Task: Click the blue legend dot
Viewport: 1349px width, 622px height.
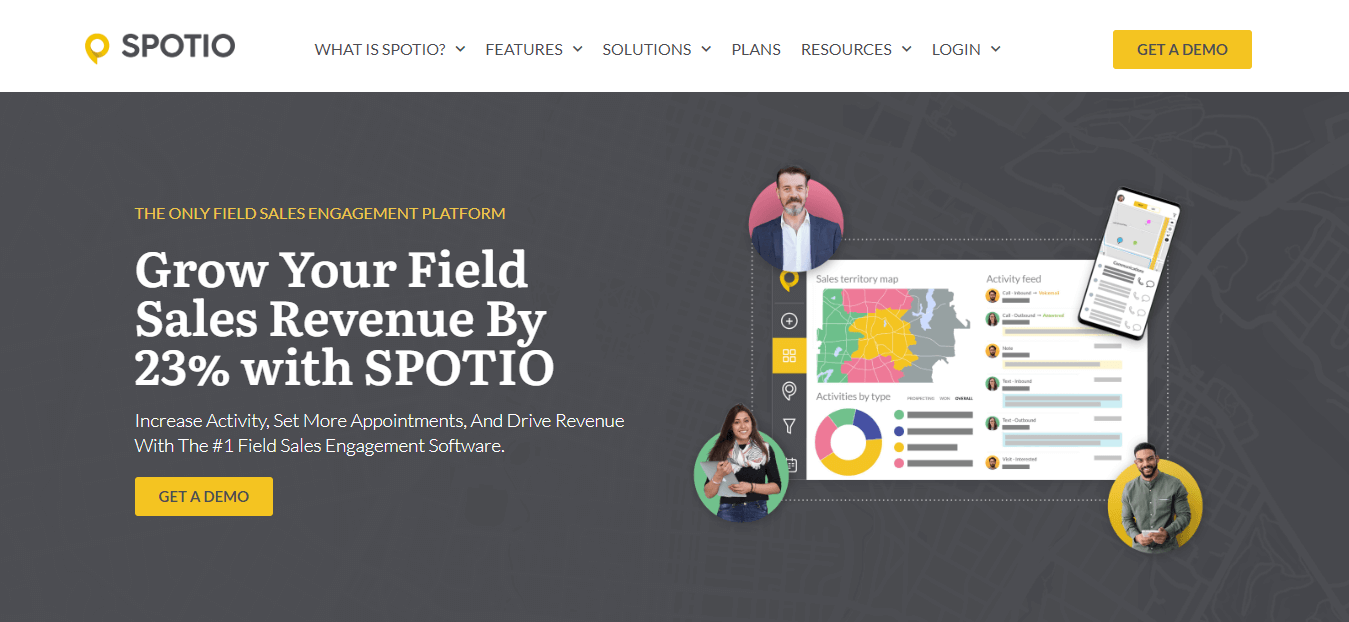Action: [898, 431]
